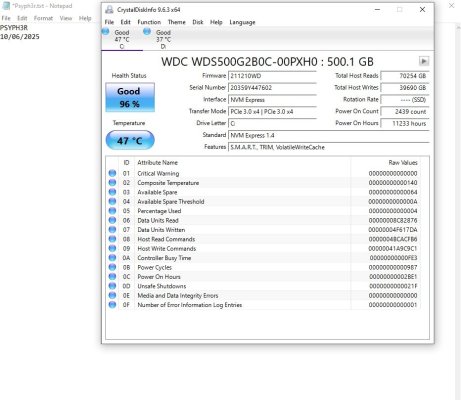
Task: Click the Attribute Name column header
Action: (x=158, y=163)
